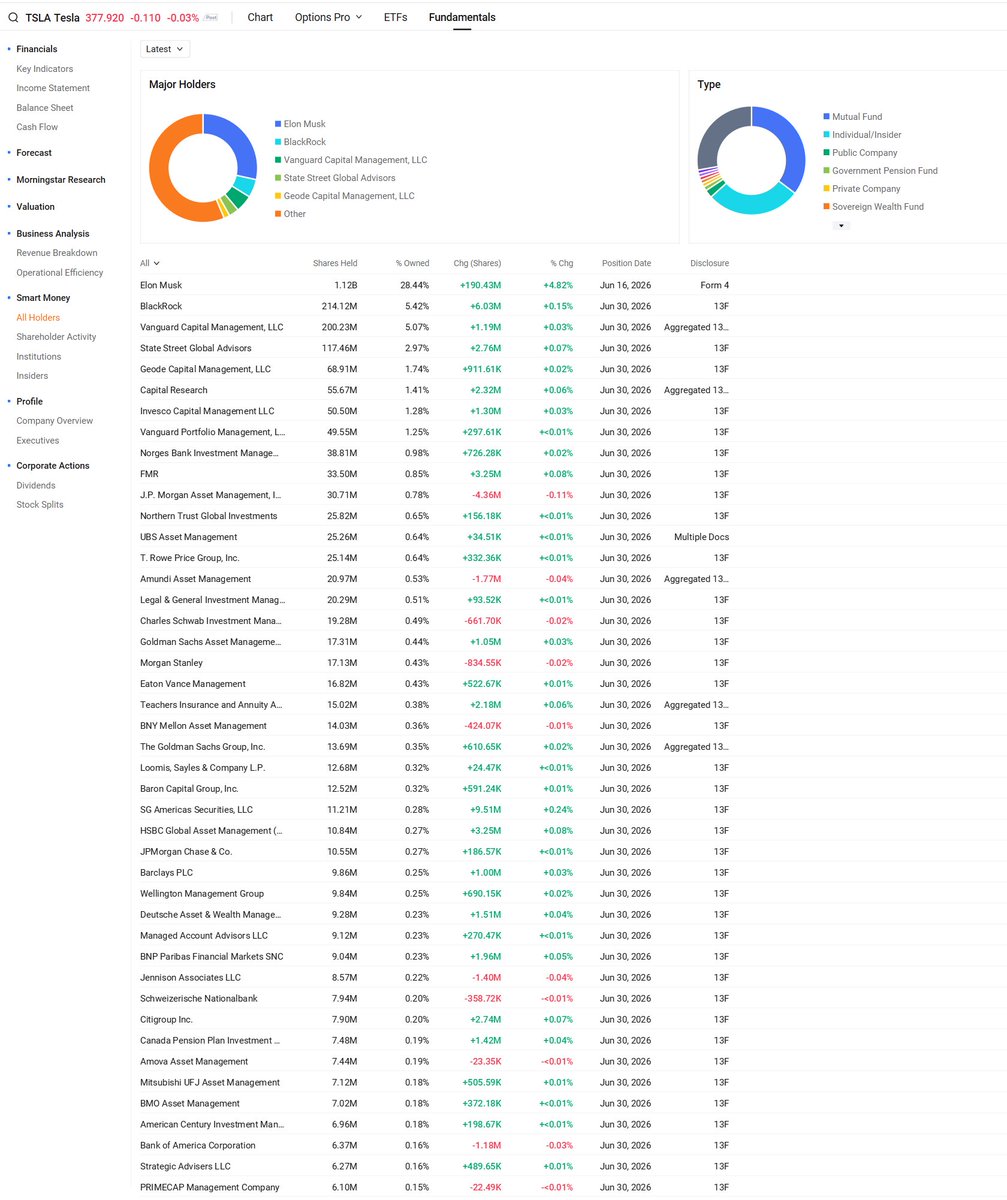1007x1200 pixels.
Task: Collapse the Profile sidebar section
Action: click(x=29, y=402)
